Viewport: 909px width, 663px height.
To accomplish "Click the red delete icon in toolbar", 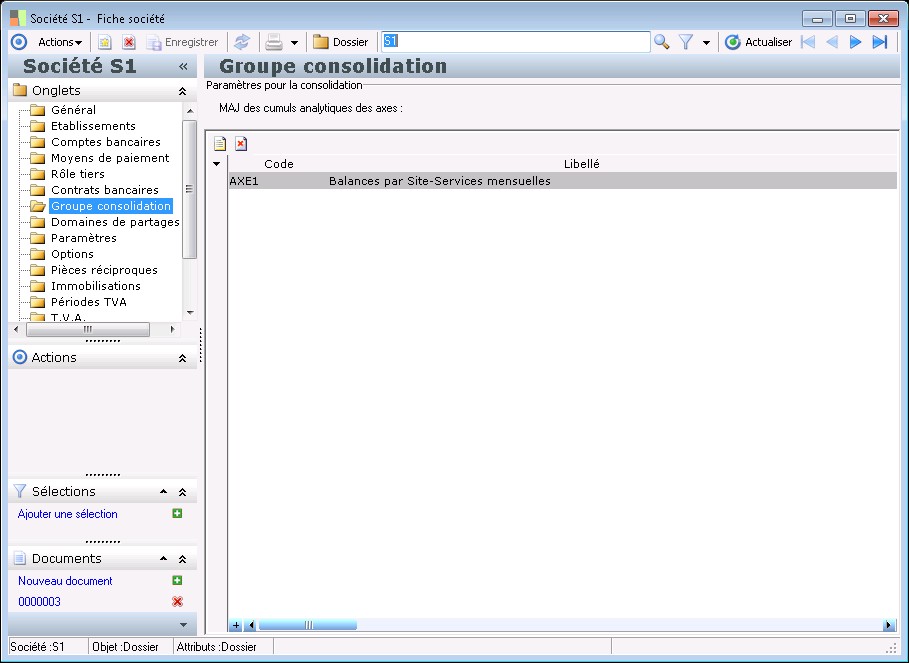I will tap(129, 42).
